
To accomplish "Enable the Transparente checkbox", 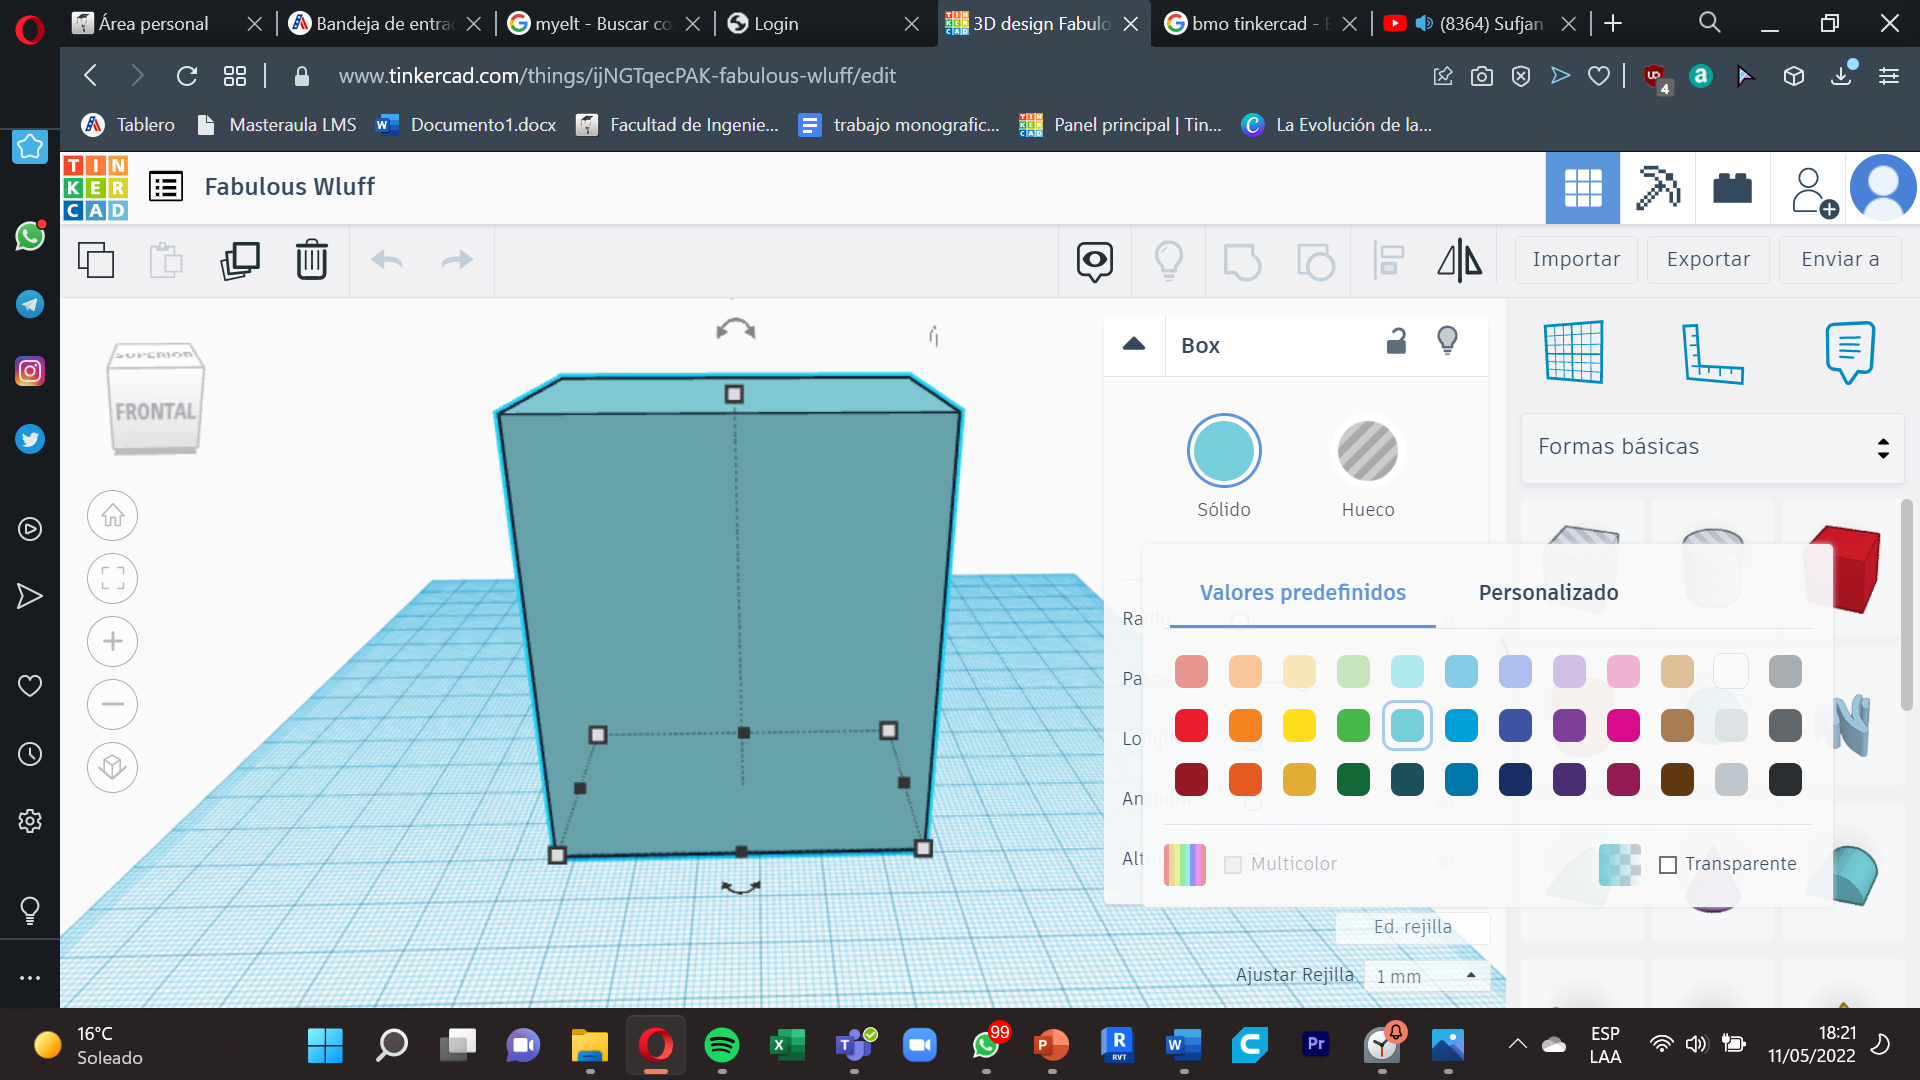I will (x=1668, y=865).
